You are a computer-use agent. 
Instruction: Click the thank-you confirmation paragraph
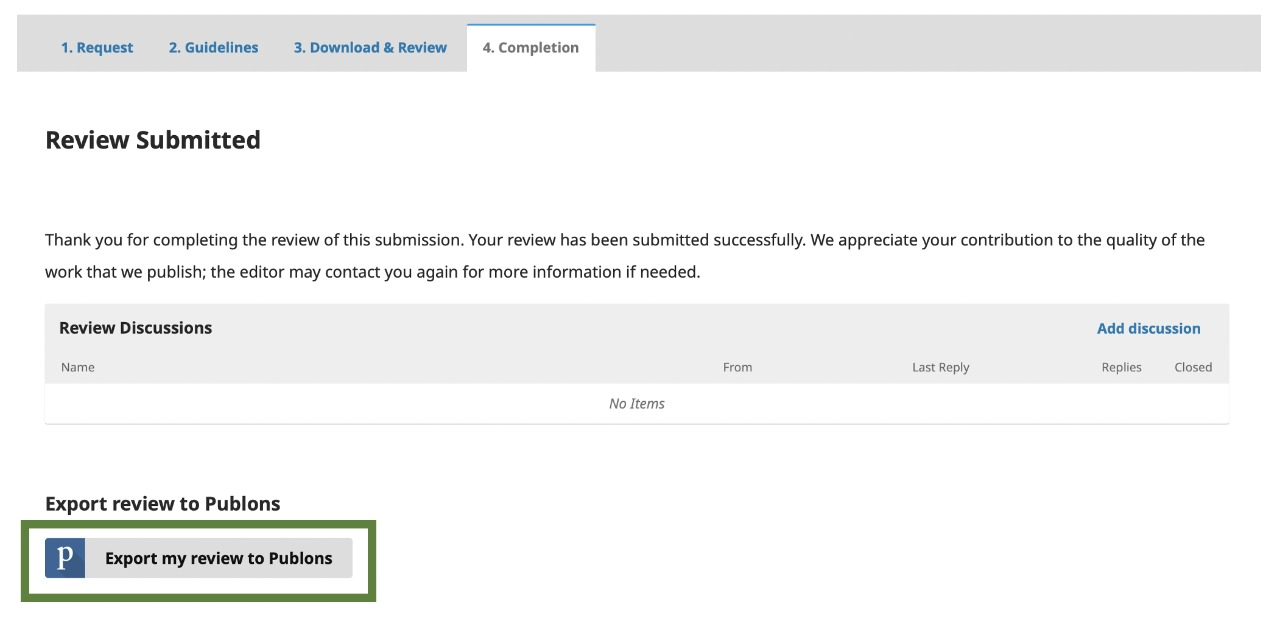[x=625, y=256]
